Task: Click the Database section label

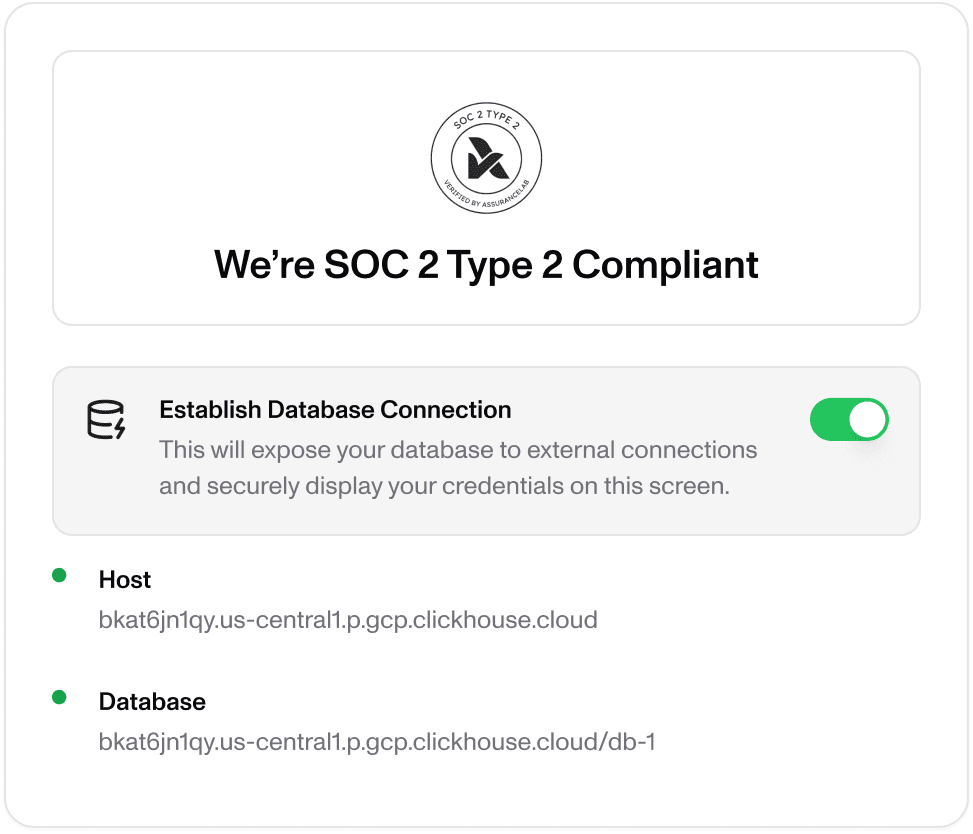Action: (151, 701)
